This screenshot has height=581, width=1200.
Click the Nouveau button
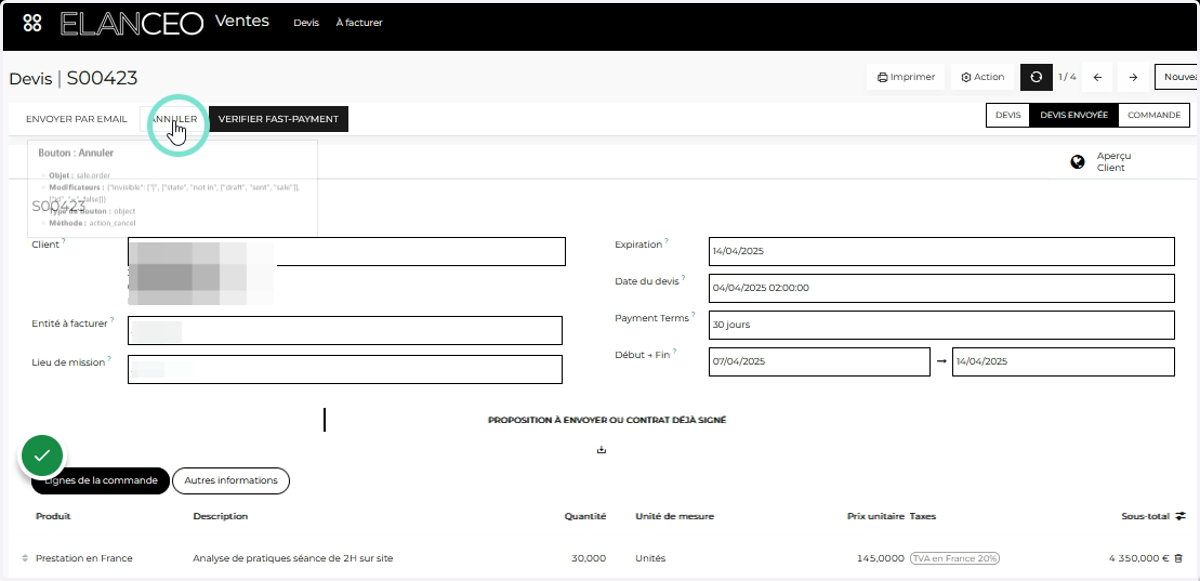point(1177,77)
